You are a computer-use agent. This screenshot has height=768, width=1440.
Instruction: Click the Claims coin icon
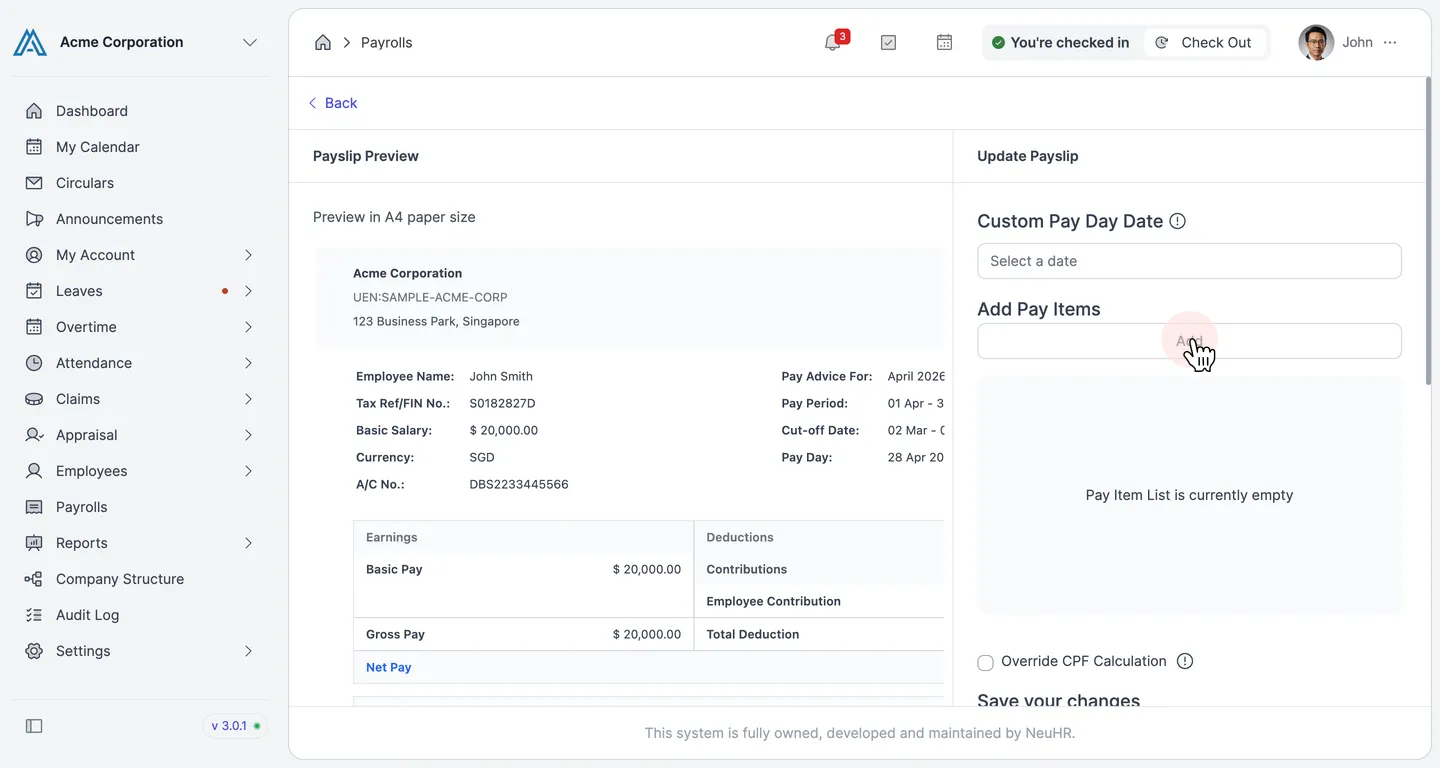click(34, 399)
